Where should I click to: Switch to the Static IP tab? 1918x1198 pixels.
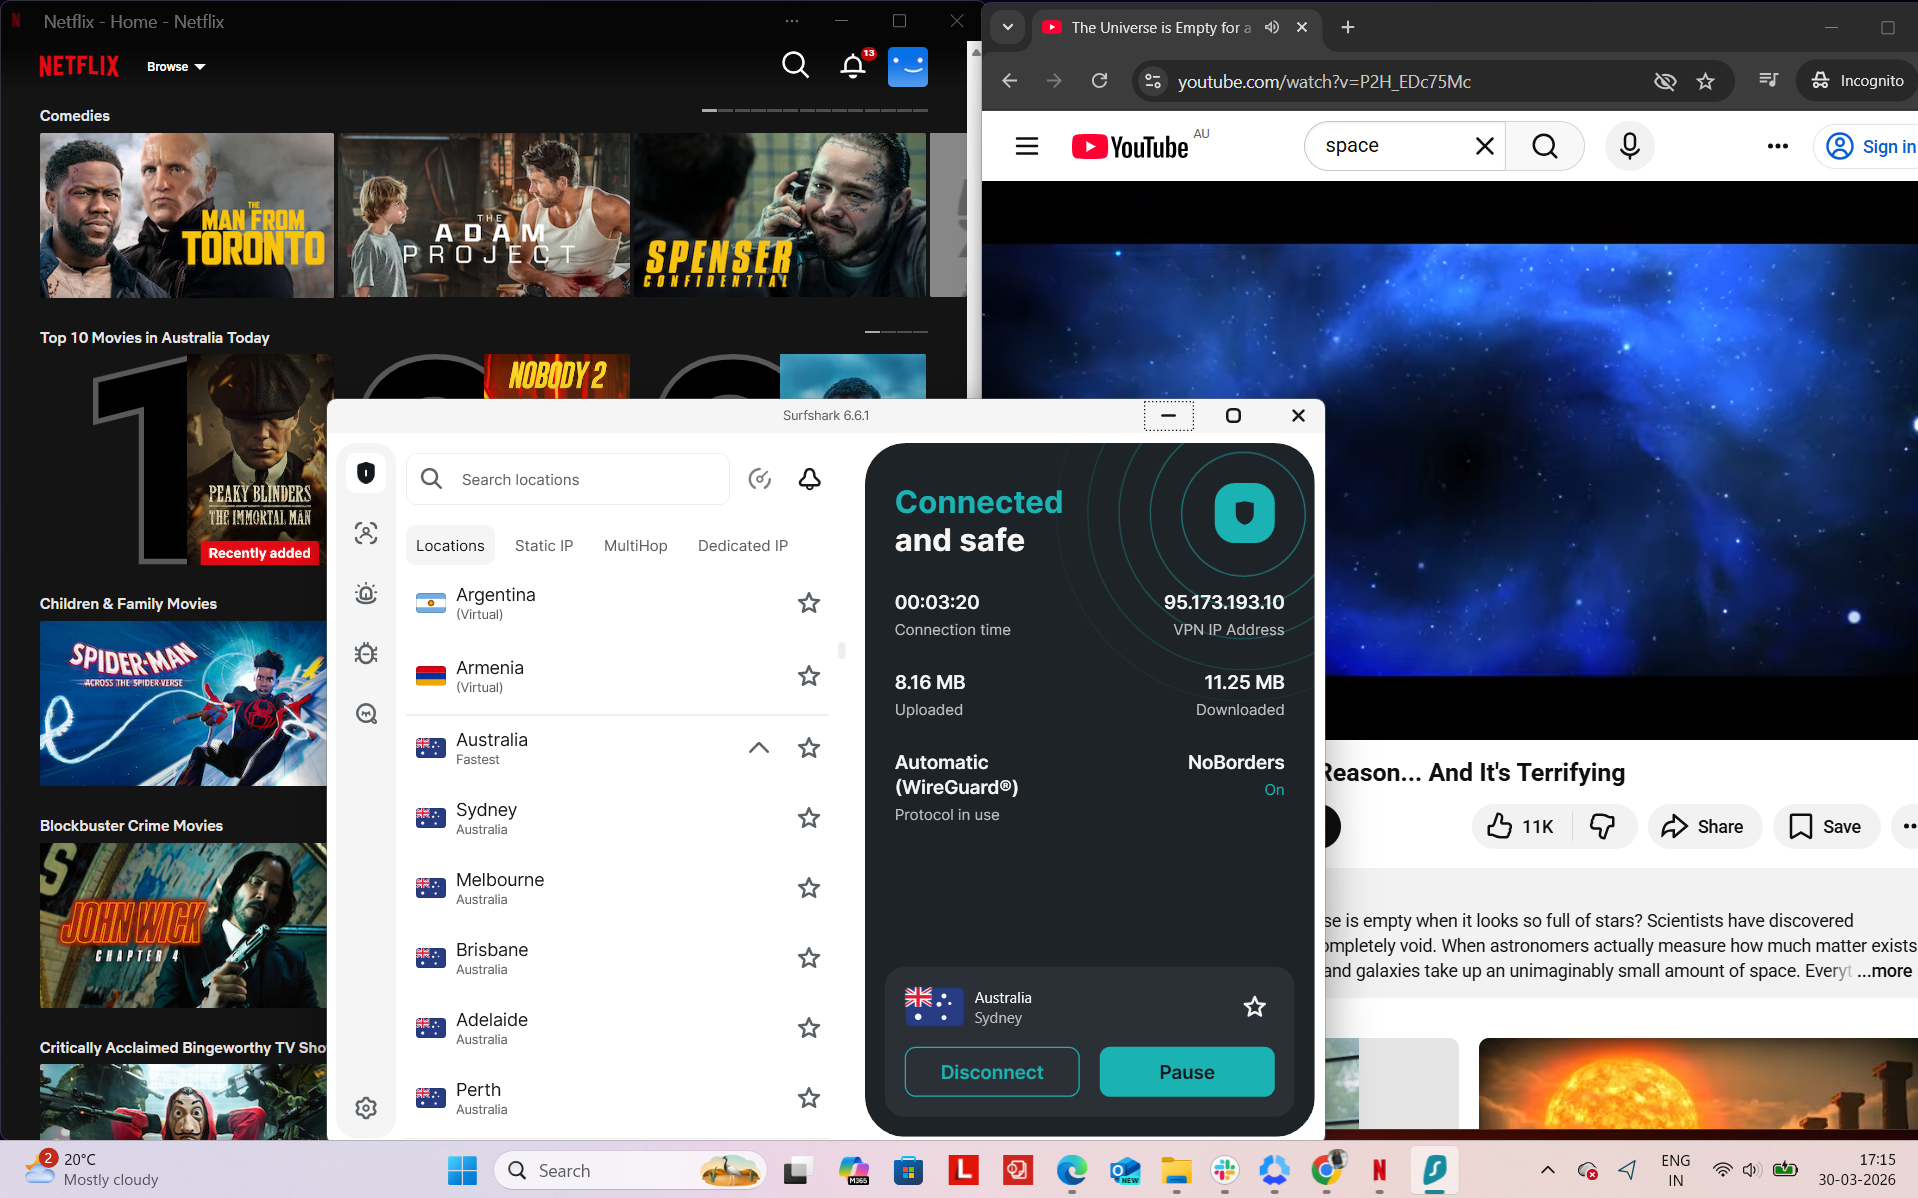pyautogui.click(x=543, y=545)
